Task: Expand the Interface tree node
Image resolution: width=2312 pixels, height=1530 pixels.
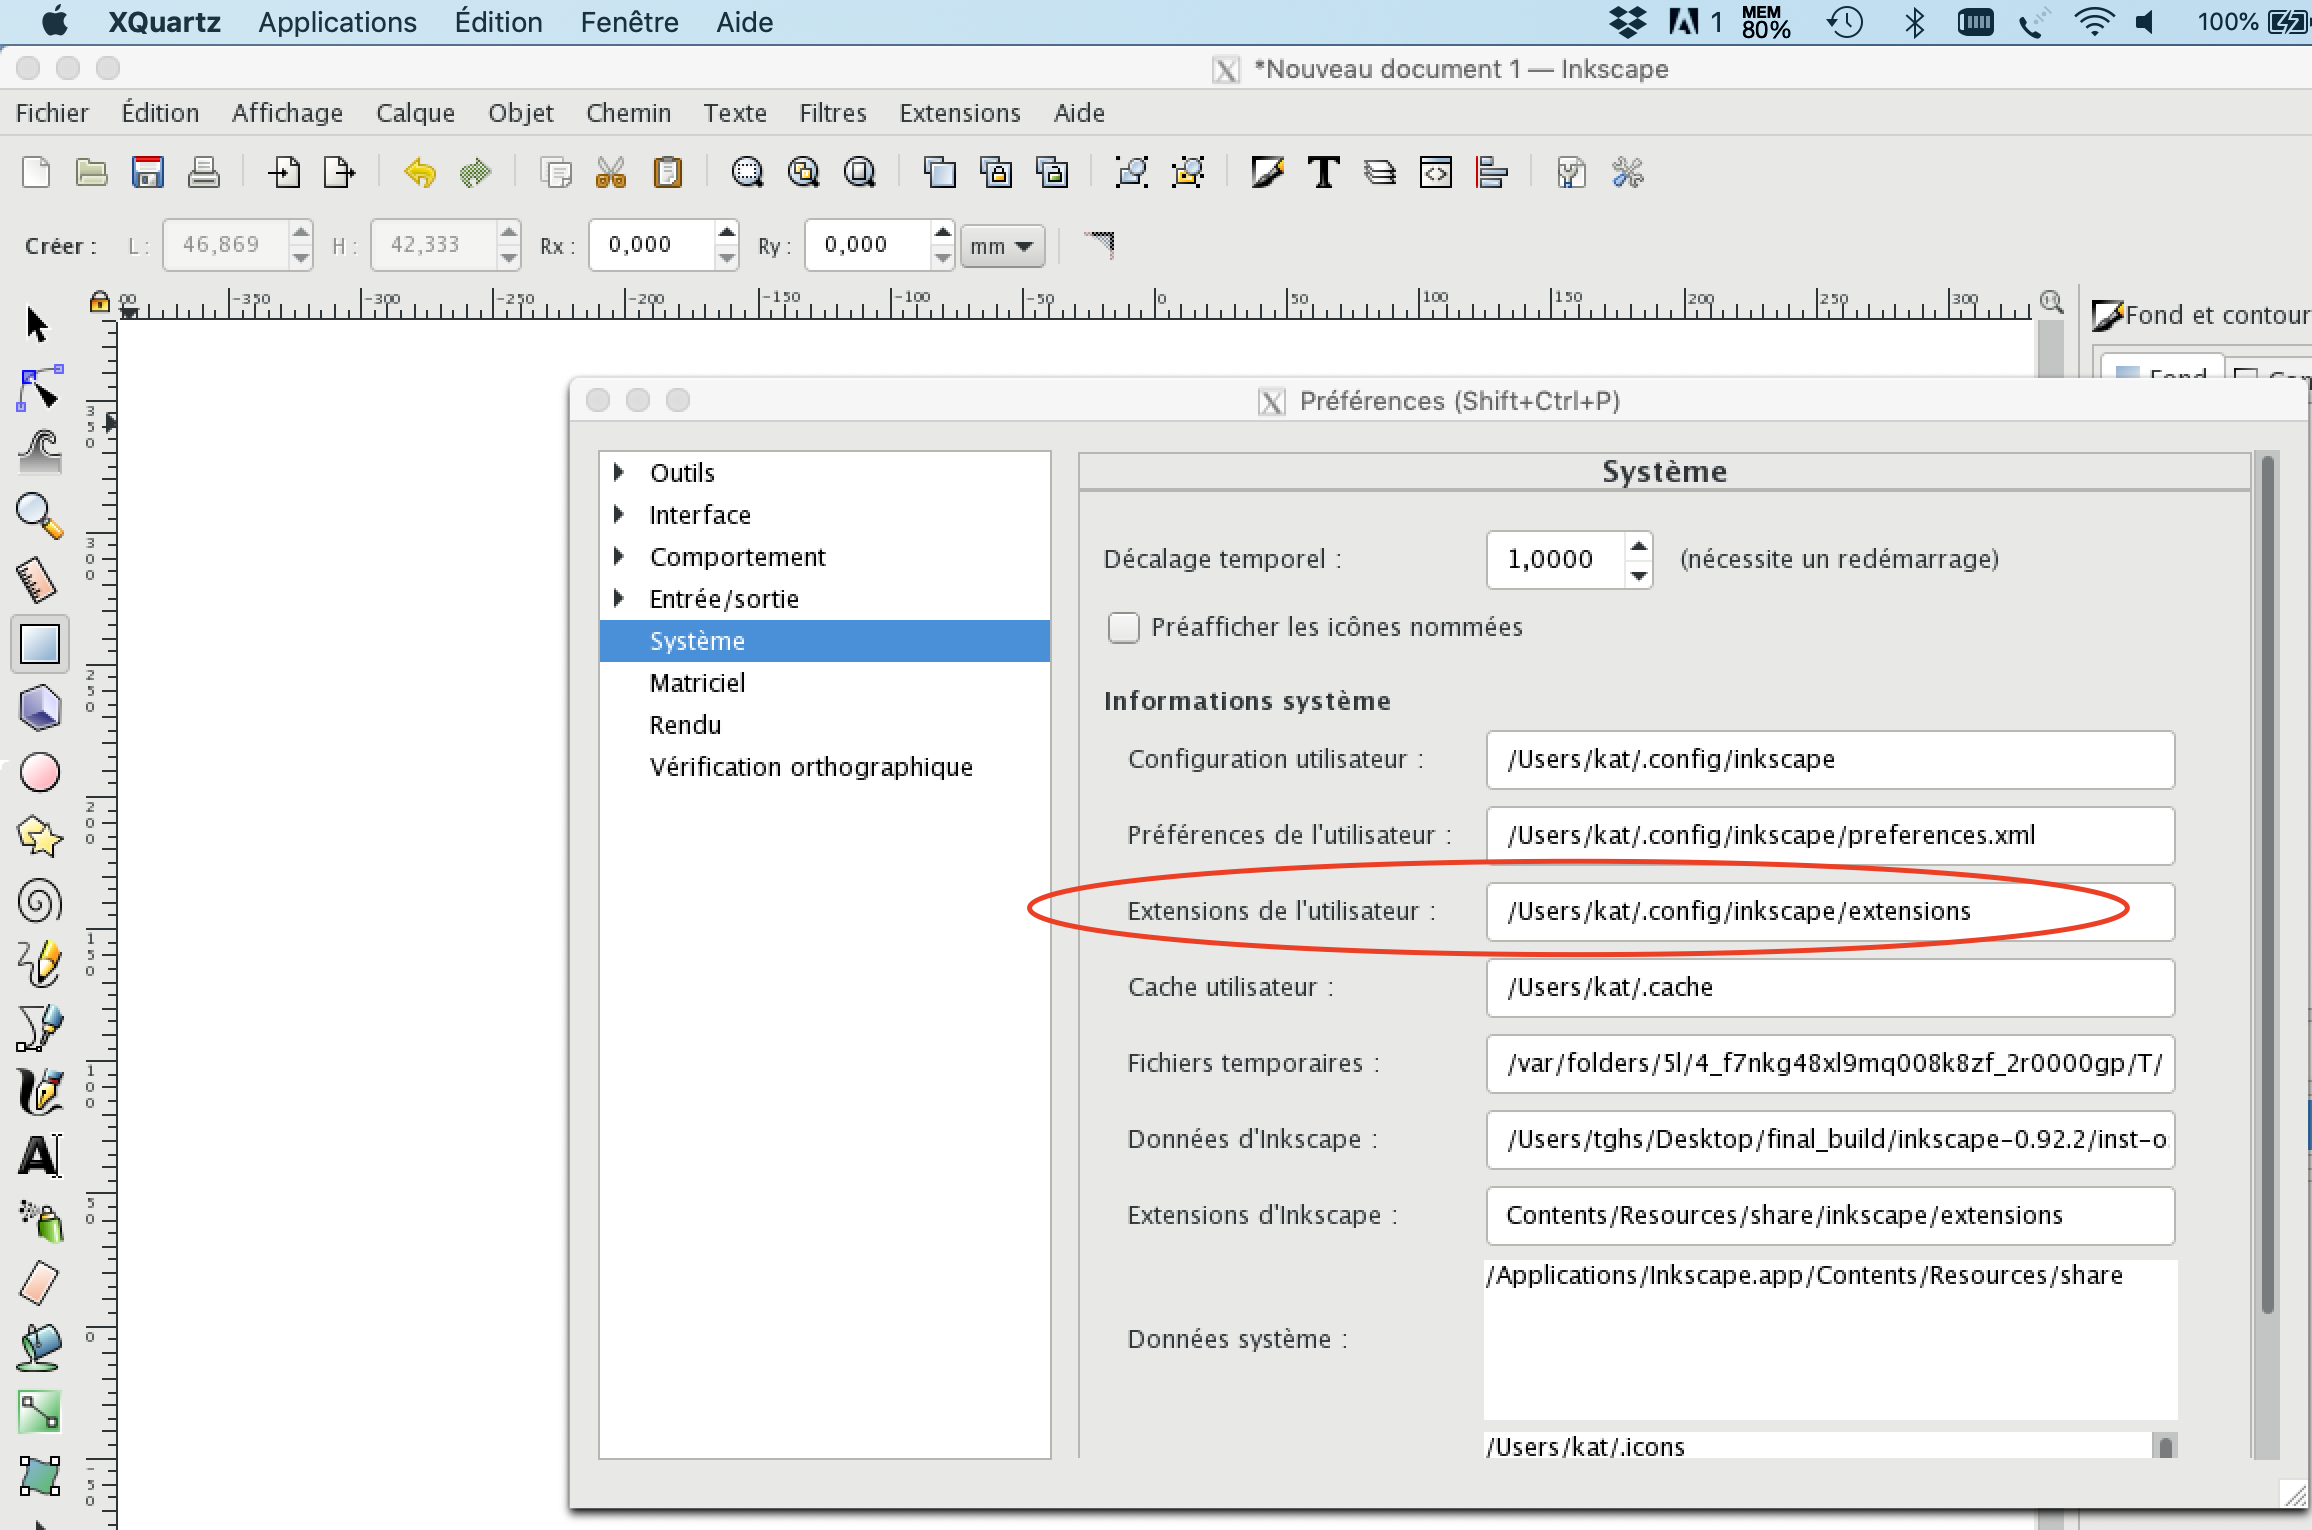Action: click(619, 514)
